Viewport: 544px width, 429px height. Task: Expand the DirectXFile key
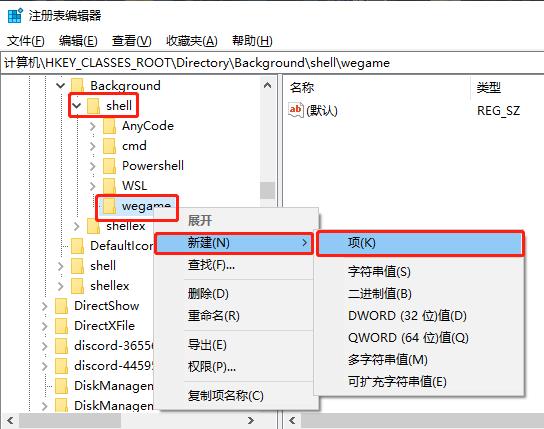click(45, 326)
